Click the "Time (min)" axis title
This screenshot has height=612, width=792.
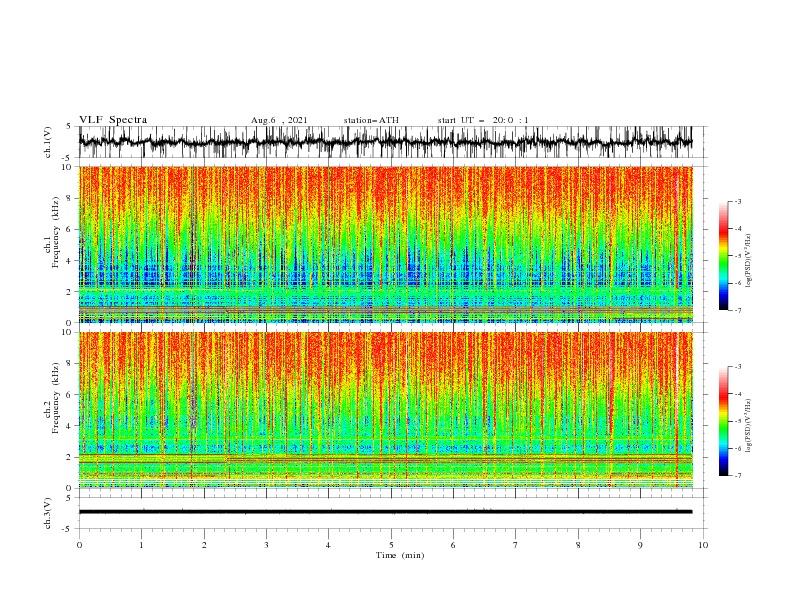(400, 555)
